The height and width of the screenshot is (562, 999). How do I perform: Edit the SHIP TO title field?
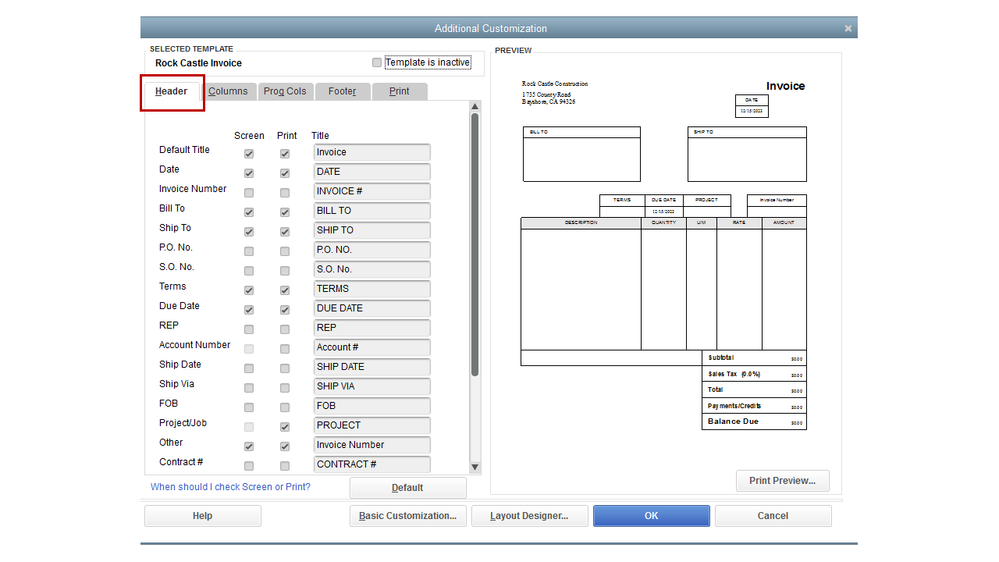tap(372, 230)
